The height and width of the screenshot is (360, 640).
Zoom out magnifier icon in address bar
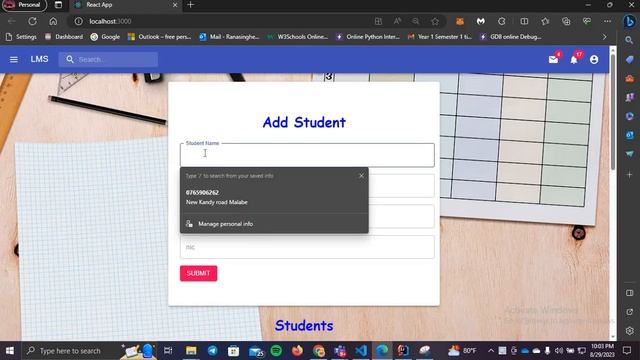(416, 21)
